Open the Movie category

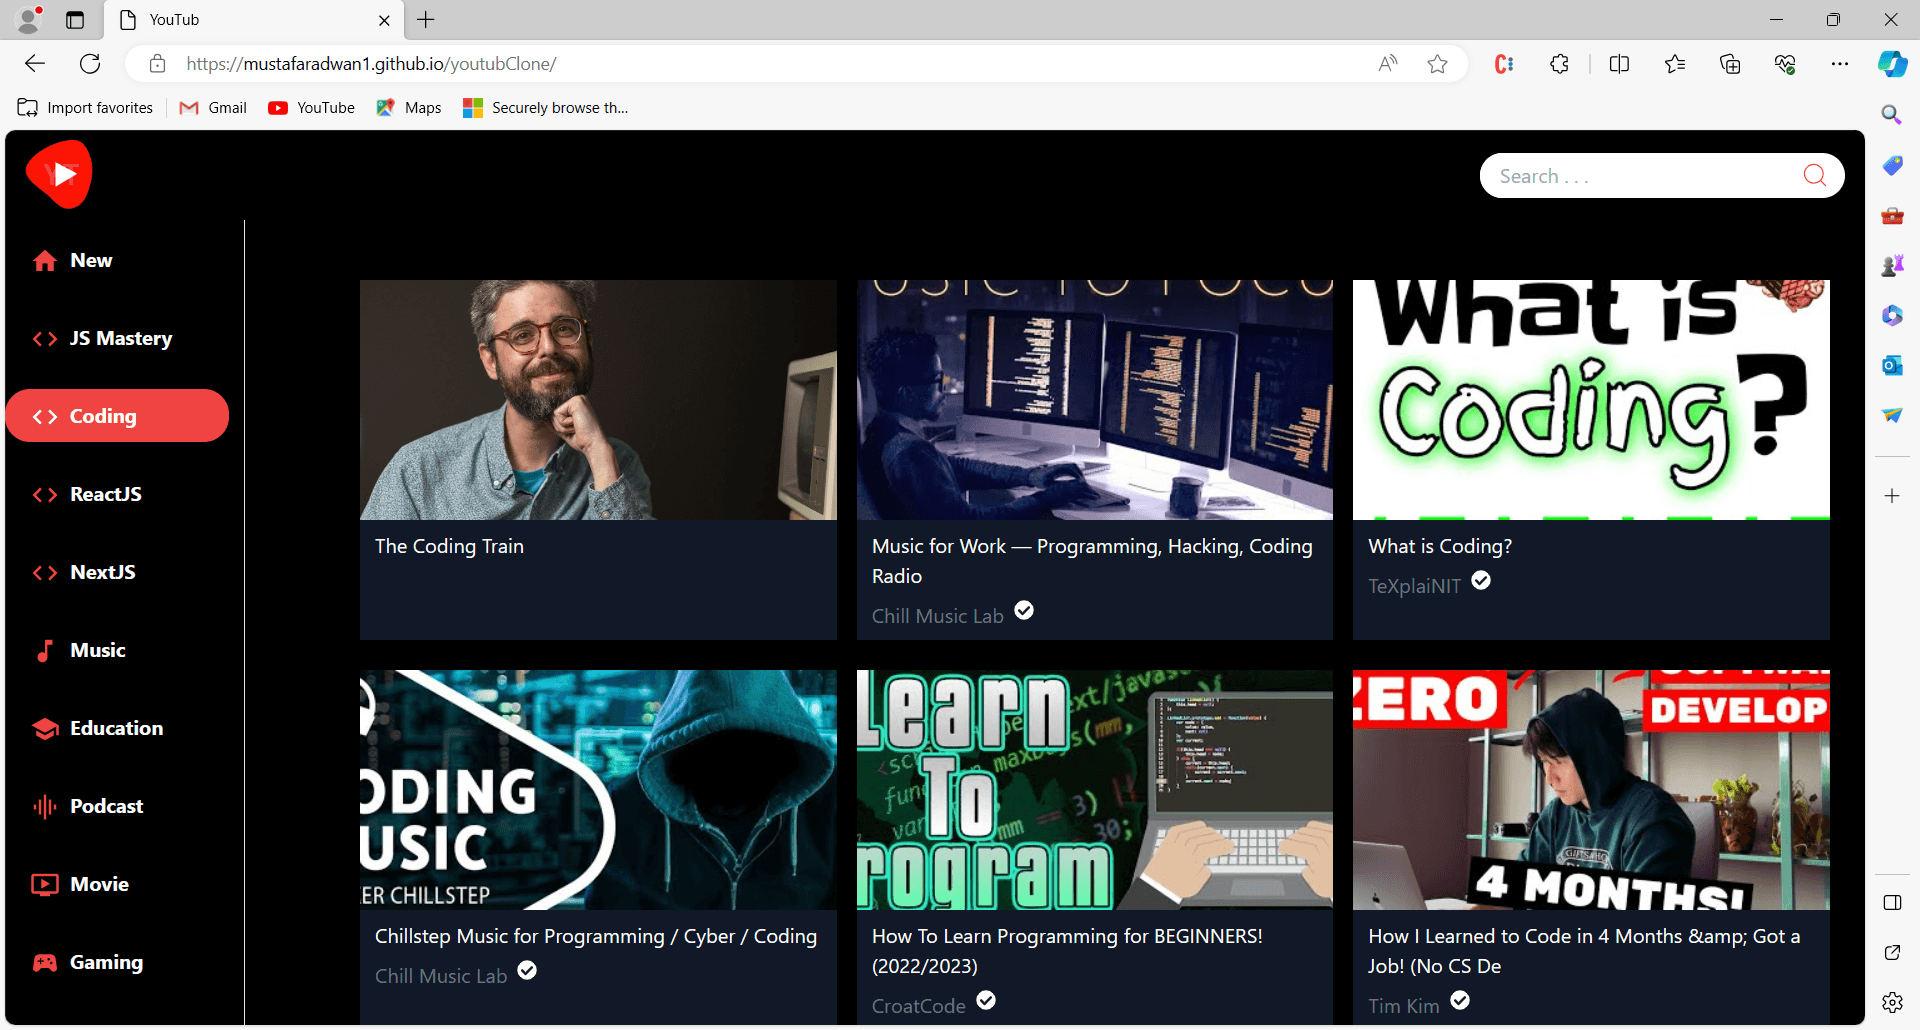coord(117,884)
